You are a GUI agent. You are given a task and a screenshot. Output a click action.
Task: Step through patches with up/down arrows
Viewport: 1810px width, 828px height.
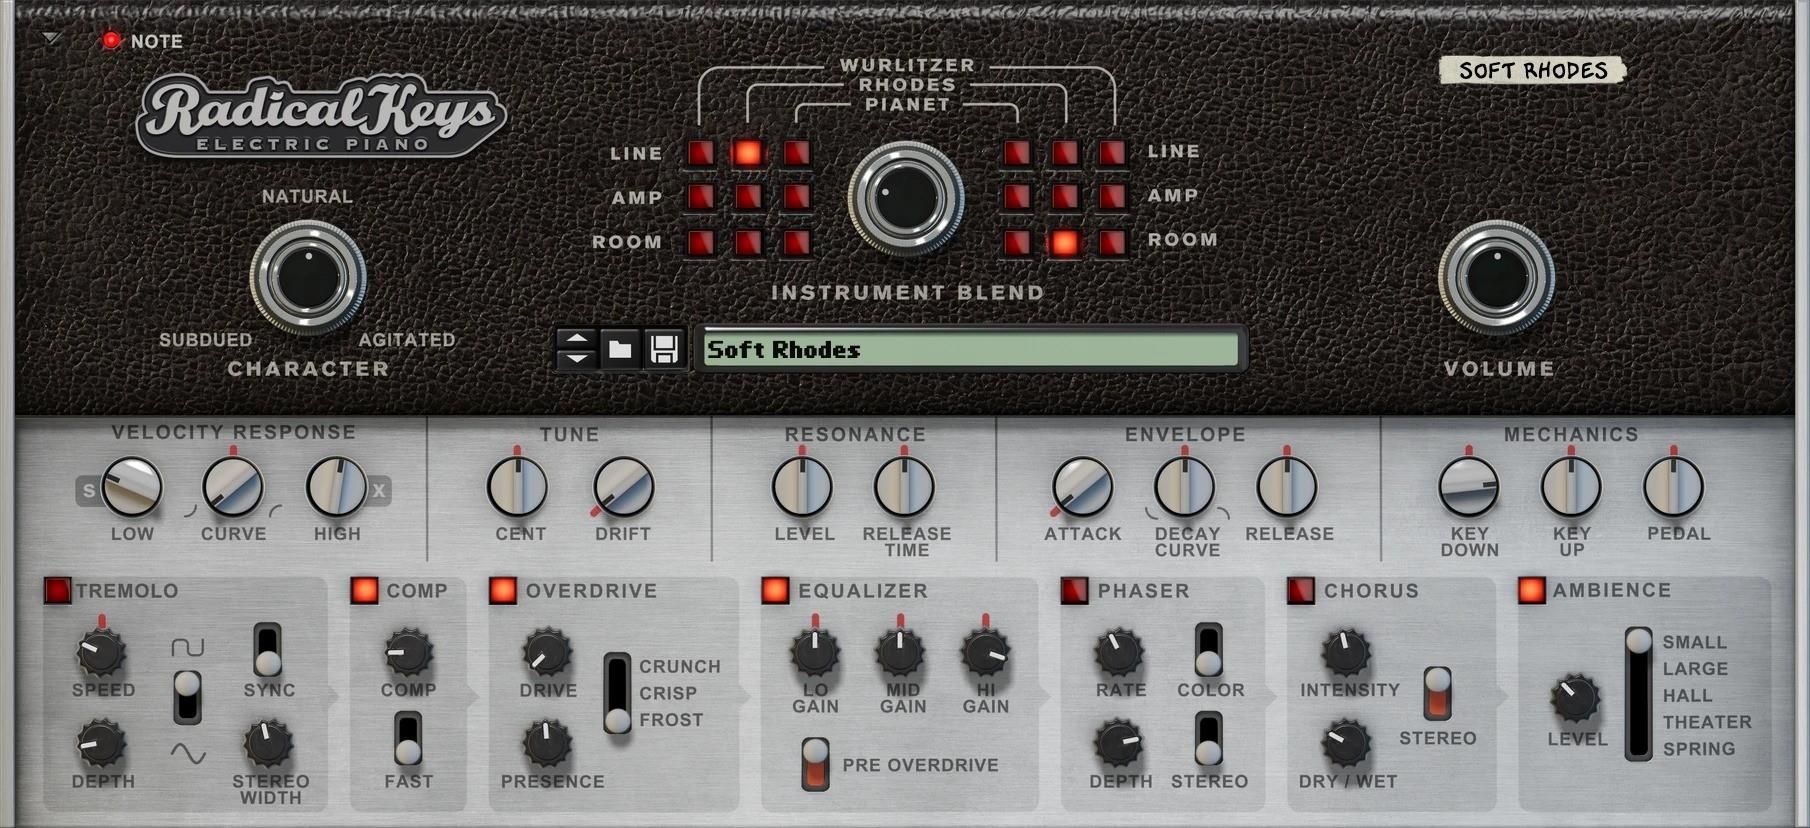click(576, 349)
